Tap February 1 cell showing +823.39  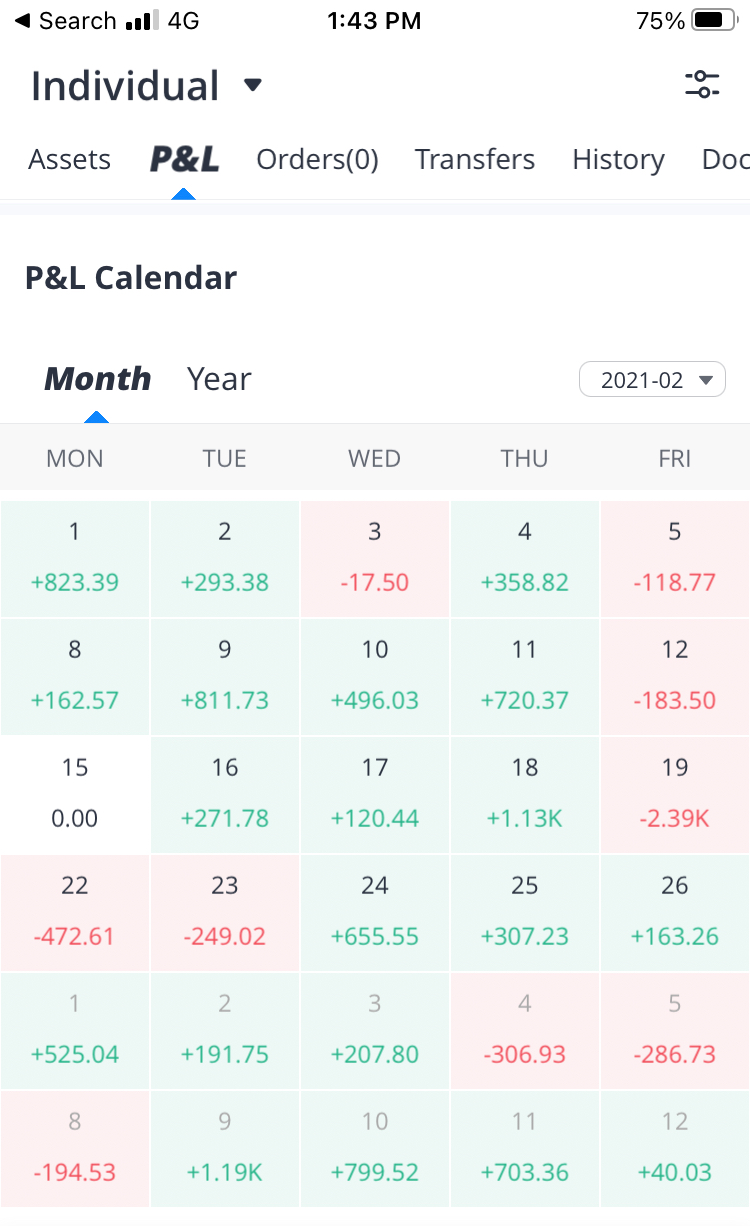click(x=75, y=558)
